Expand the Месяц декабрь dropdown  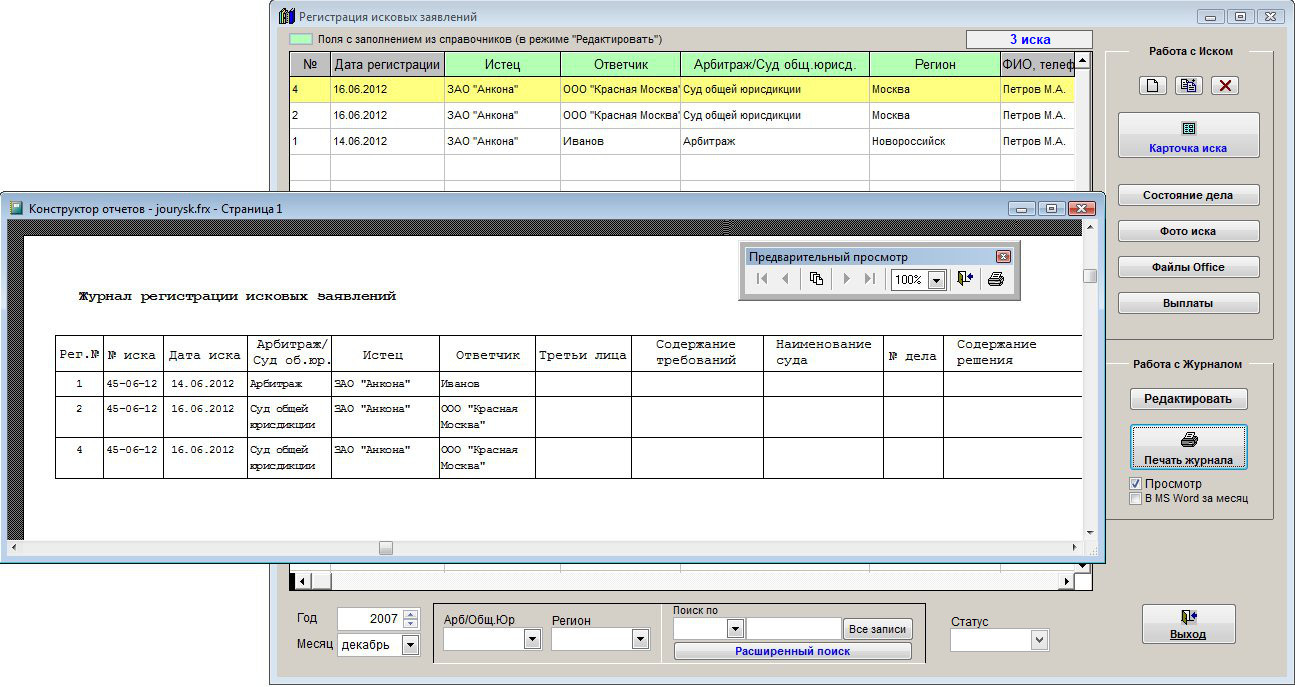pyautogui.click(x=410, y=645)
